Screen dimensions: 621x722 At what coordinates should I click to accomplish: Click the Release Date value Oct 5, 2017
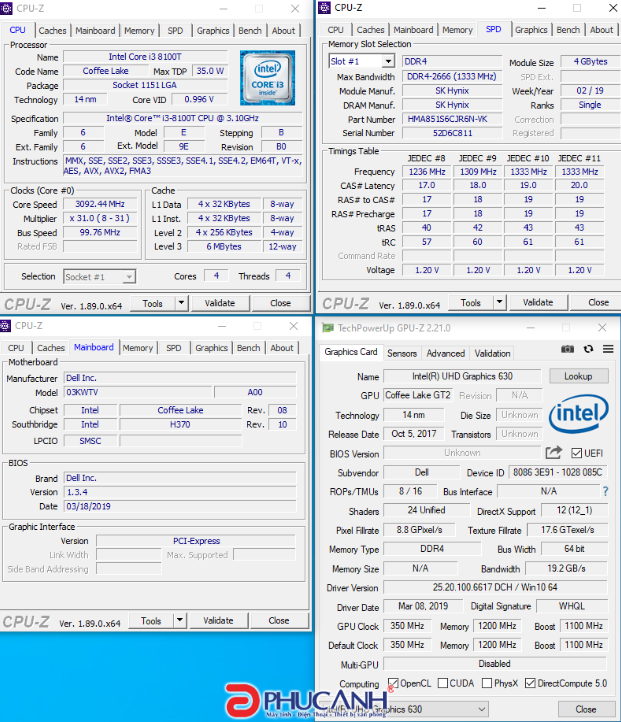[x=413, y=434]
